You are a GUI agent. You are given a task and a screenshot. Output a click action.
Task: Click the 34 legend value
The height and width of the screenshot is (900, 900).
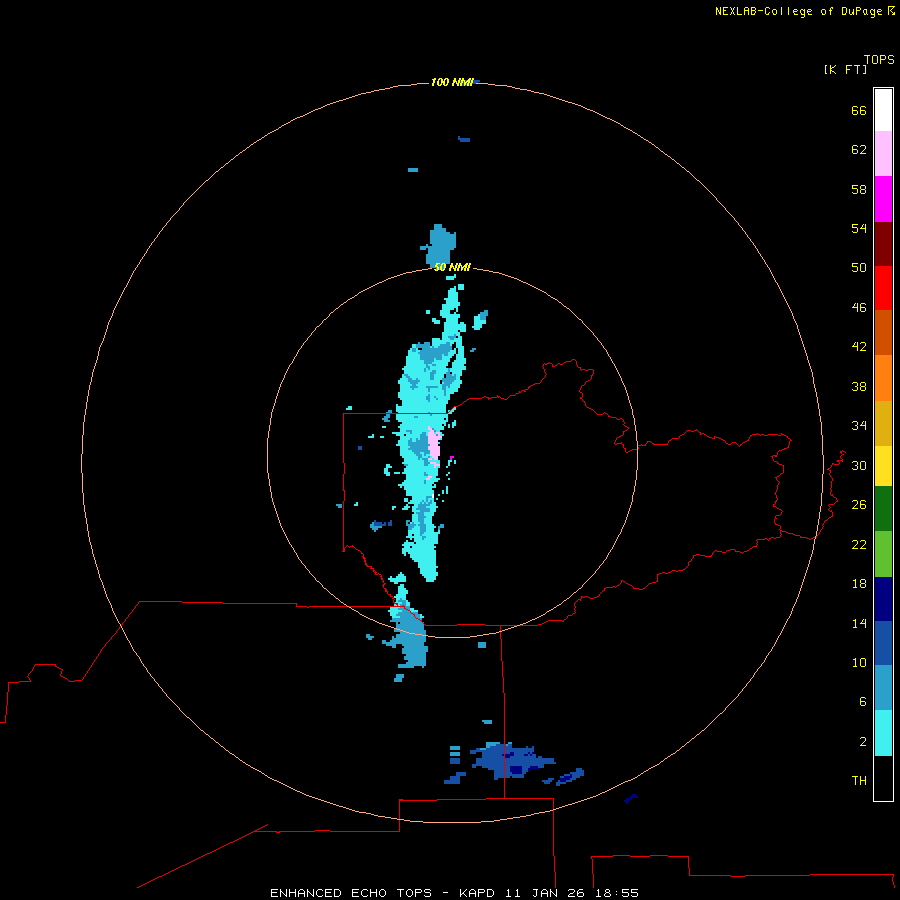(859, 426)
